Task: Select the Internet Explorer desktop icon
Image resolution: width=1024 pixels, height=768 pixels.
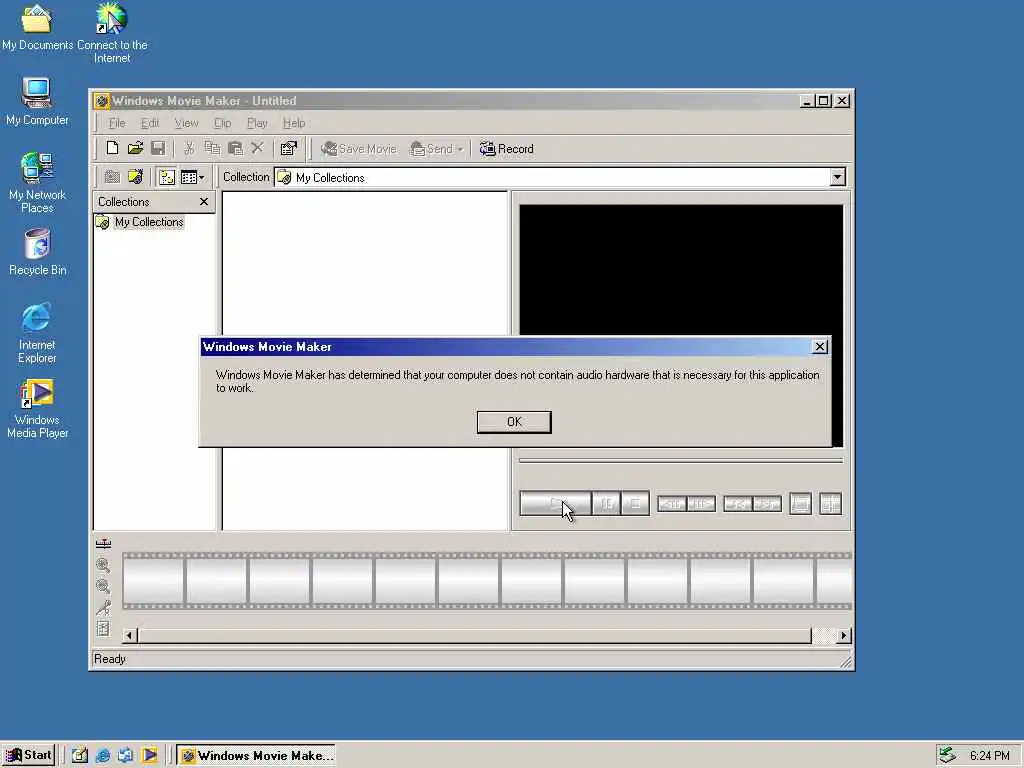Action: click(37, 333)
